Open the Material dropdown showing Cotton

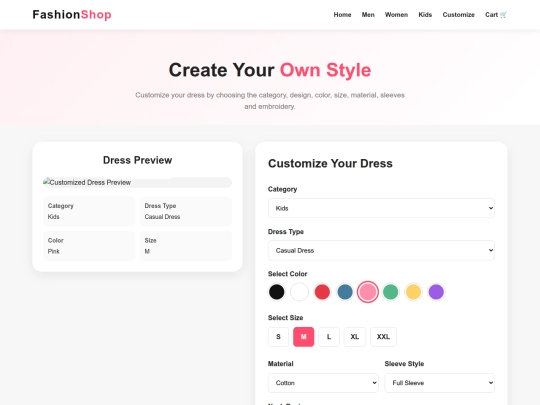tap(323, 383)
